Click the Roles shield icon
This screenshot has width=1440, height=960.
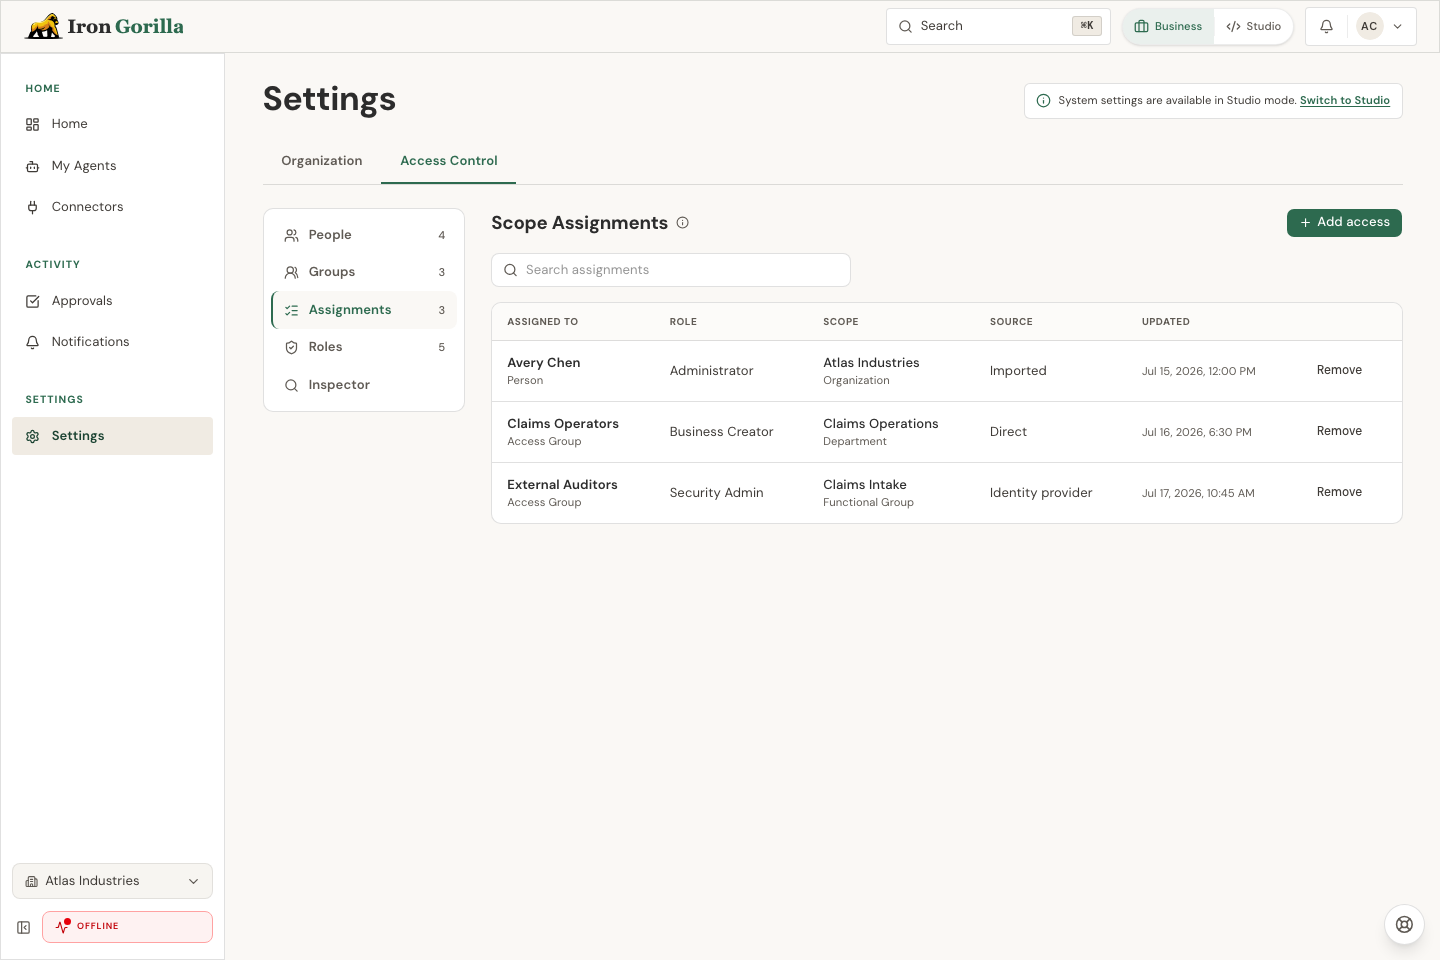[x=292, y=347]
